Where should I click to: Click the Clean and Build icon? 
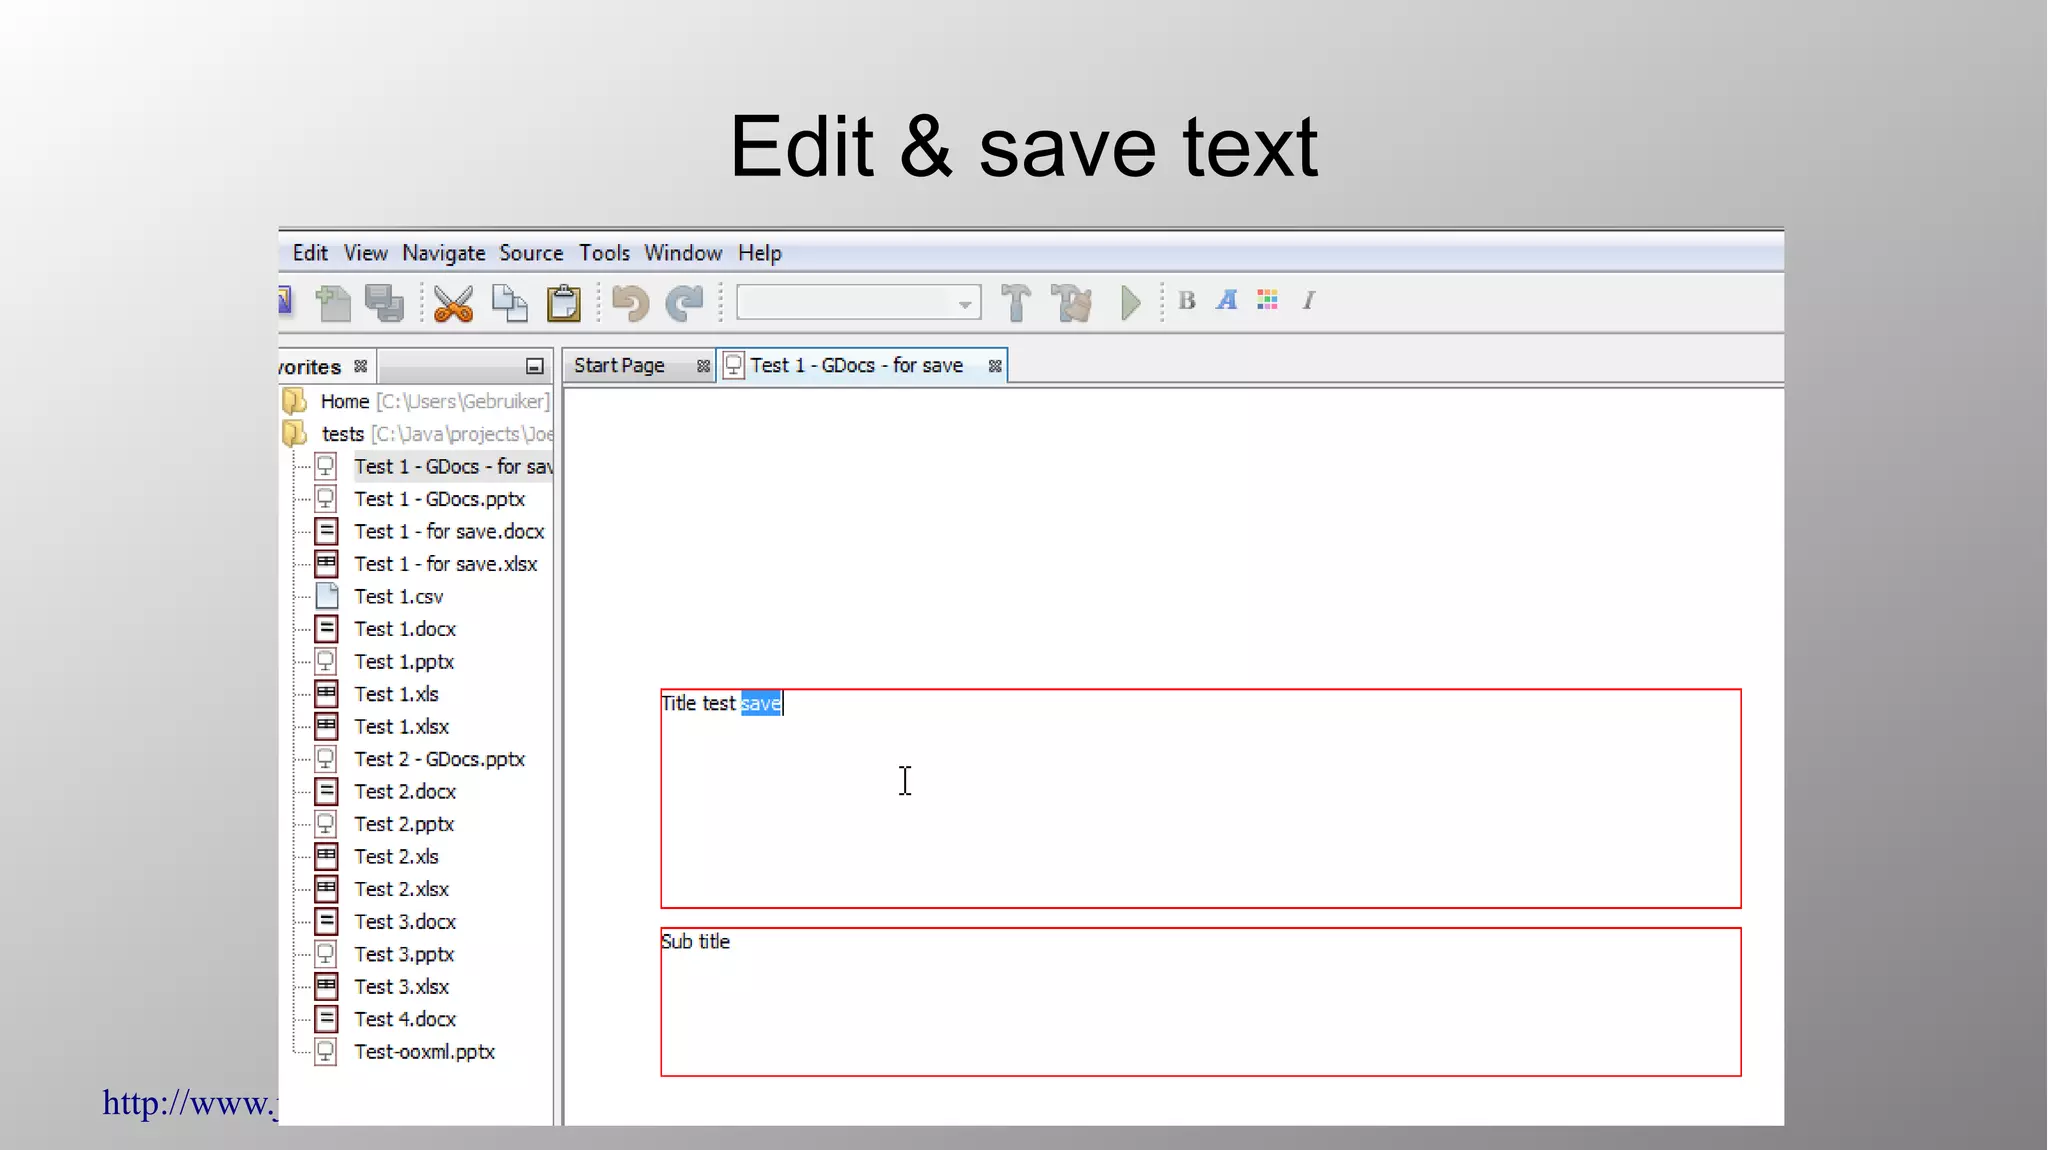(1072, 303)
